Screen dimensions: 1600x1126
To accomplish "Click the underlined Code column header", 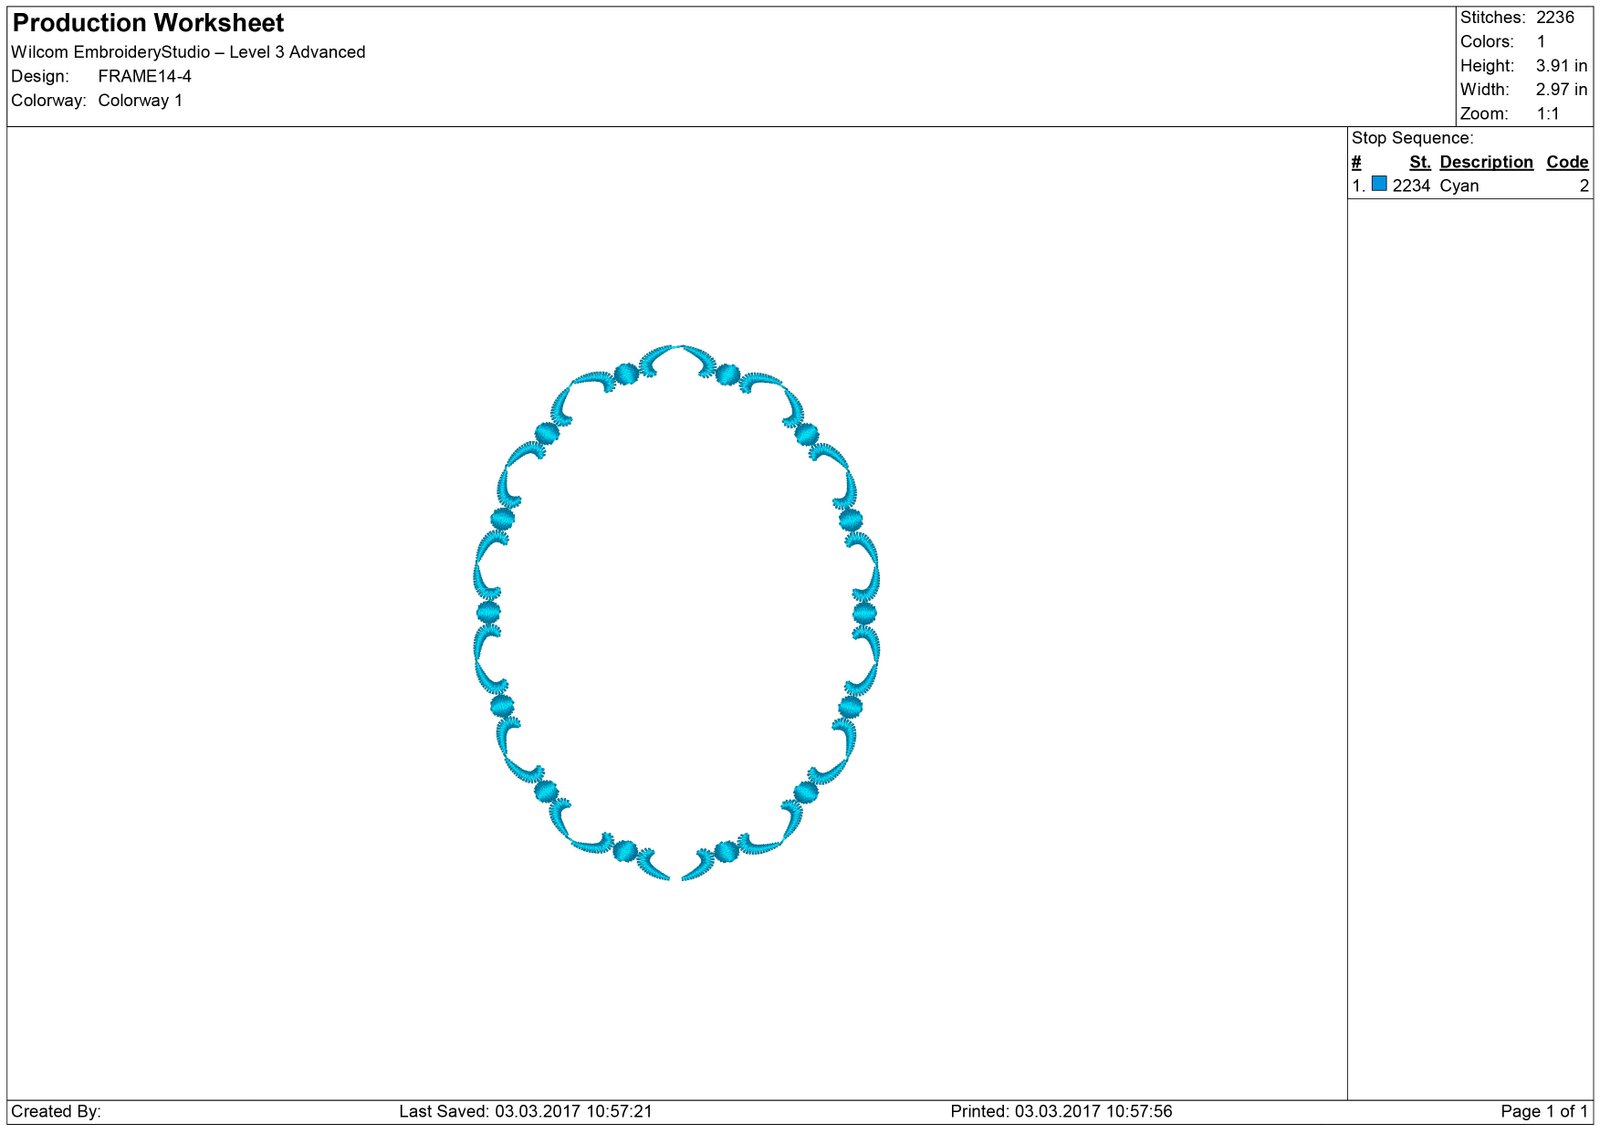I will tap(1567, 162).
